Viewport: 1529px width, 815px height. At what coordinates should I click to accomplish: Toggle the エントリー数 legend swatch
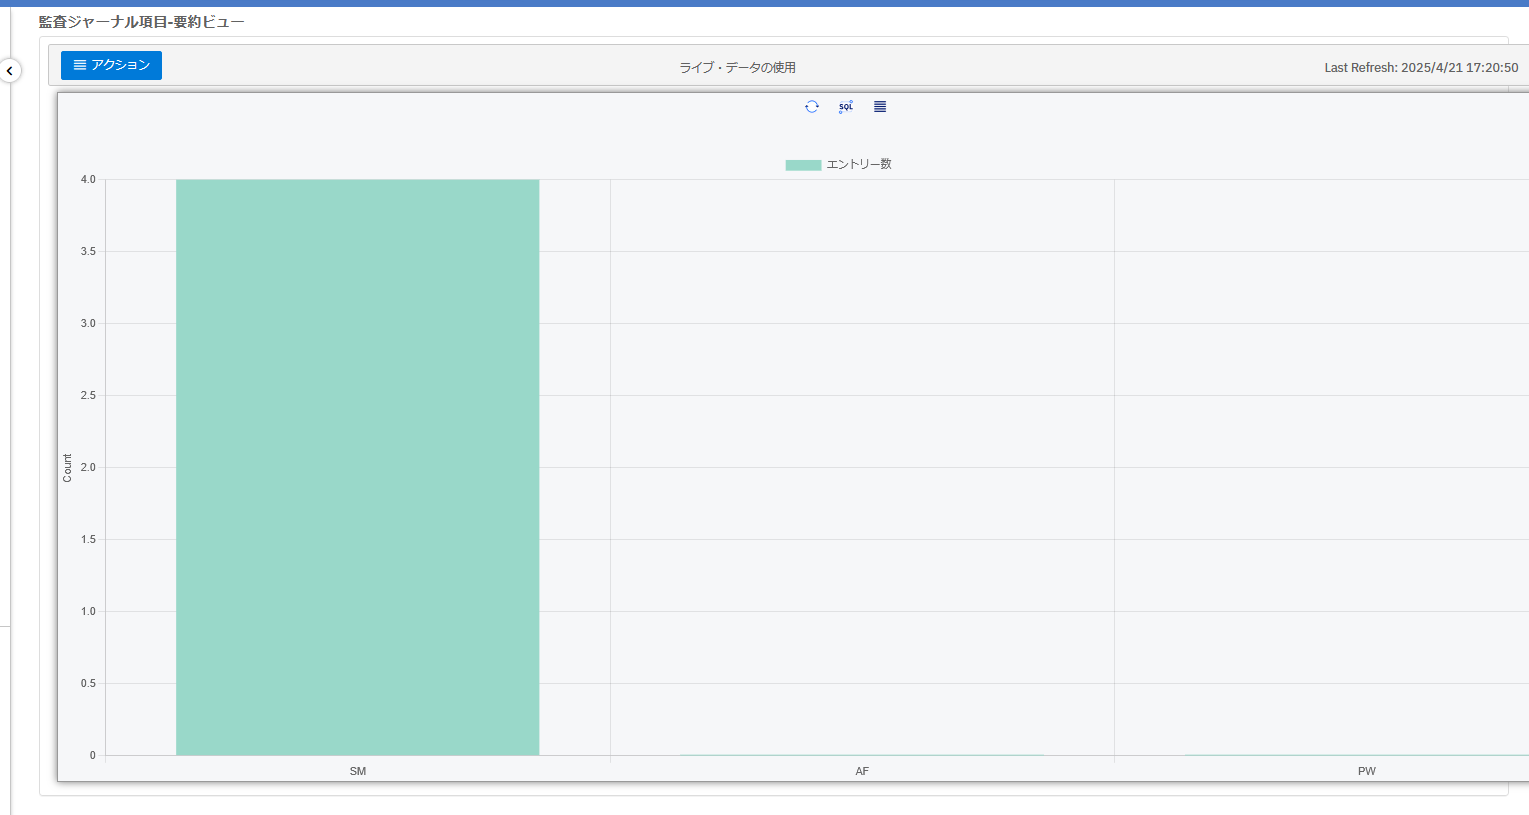(803, 165)
